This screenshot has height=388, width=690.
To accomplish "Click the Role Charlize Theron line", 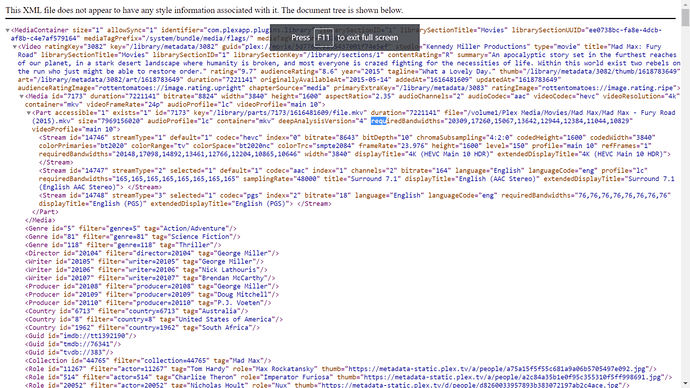I will 349,377.
